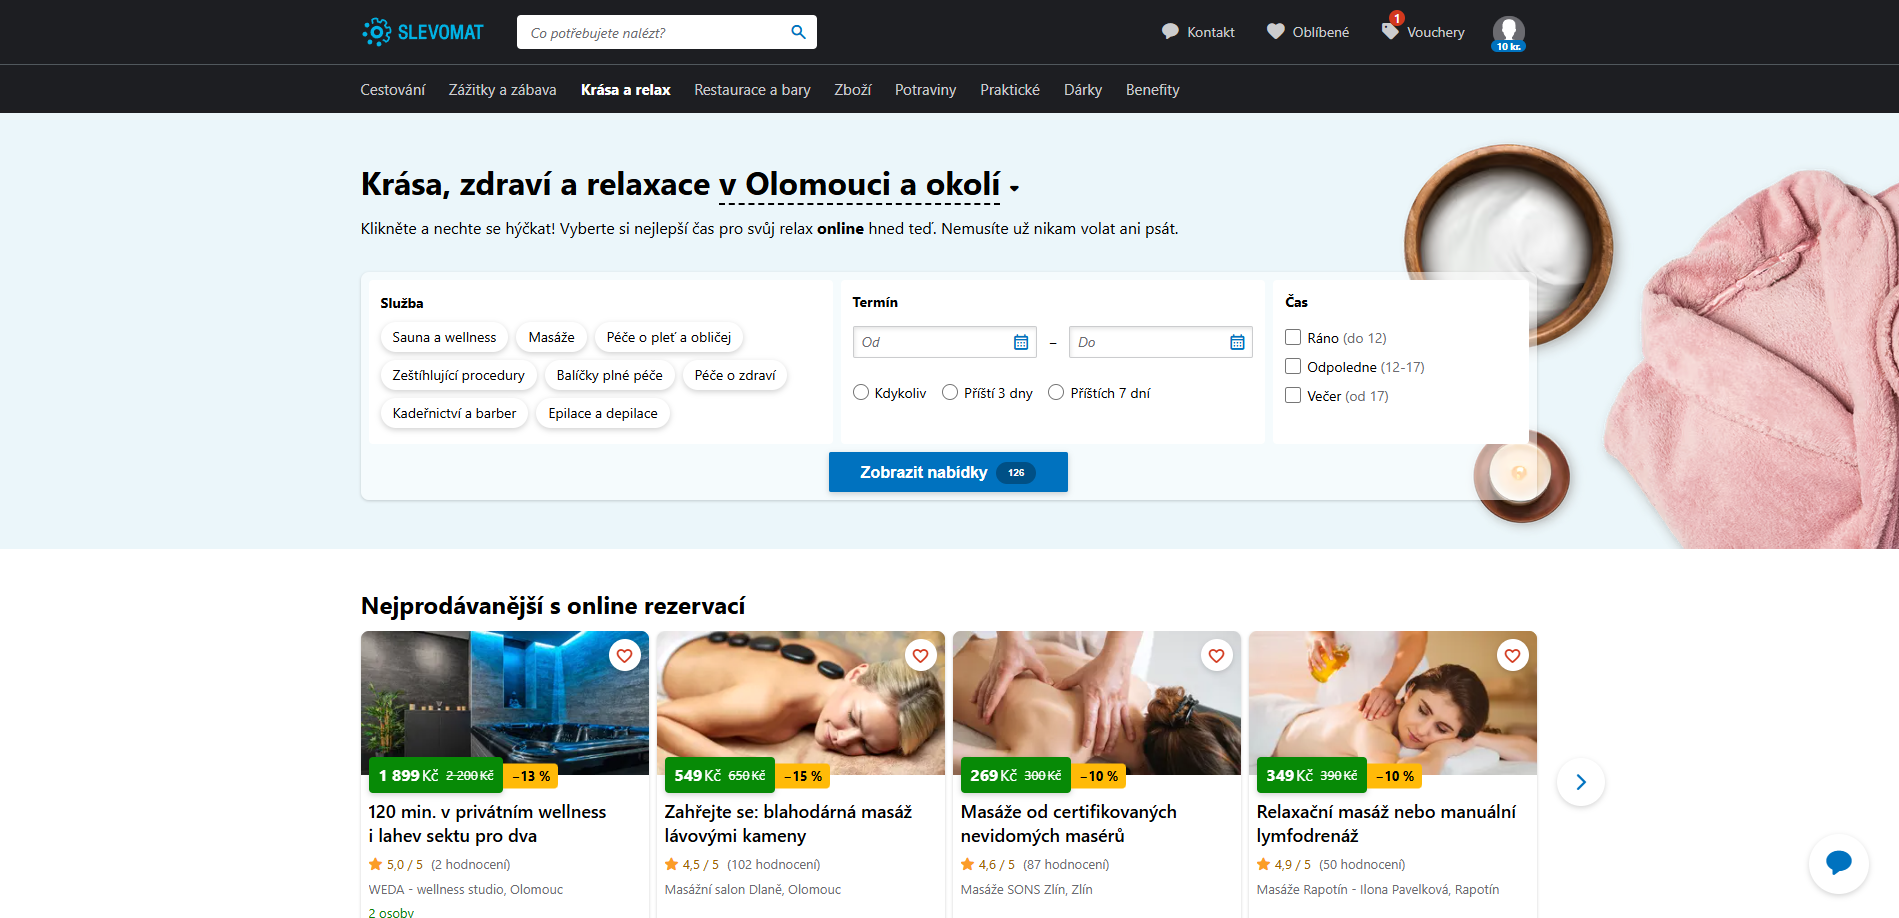The image size is (1899, 918).
Task: Click the Slevomat logo
Action: [x=422, y=32]
